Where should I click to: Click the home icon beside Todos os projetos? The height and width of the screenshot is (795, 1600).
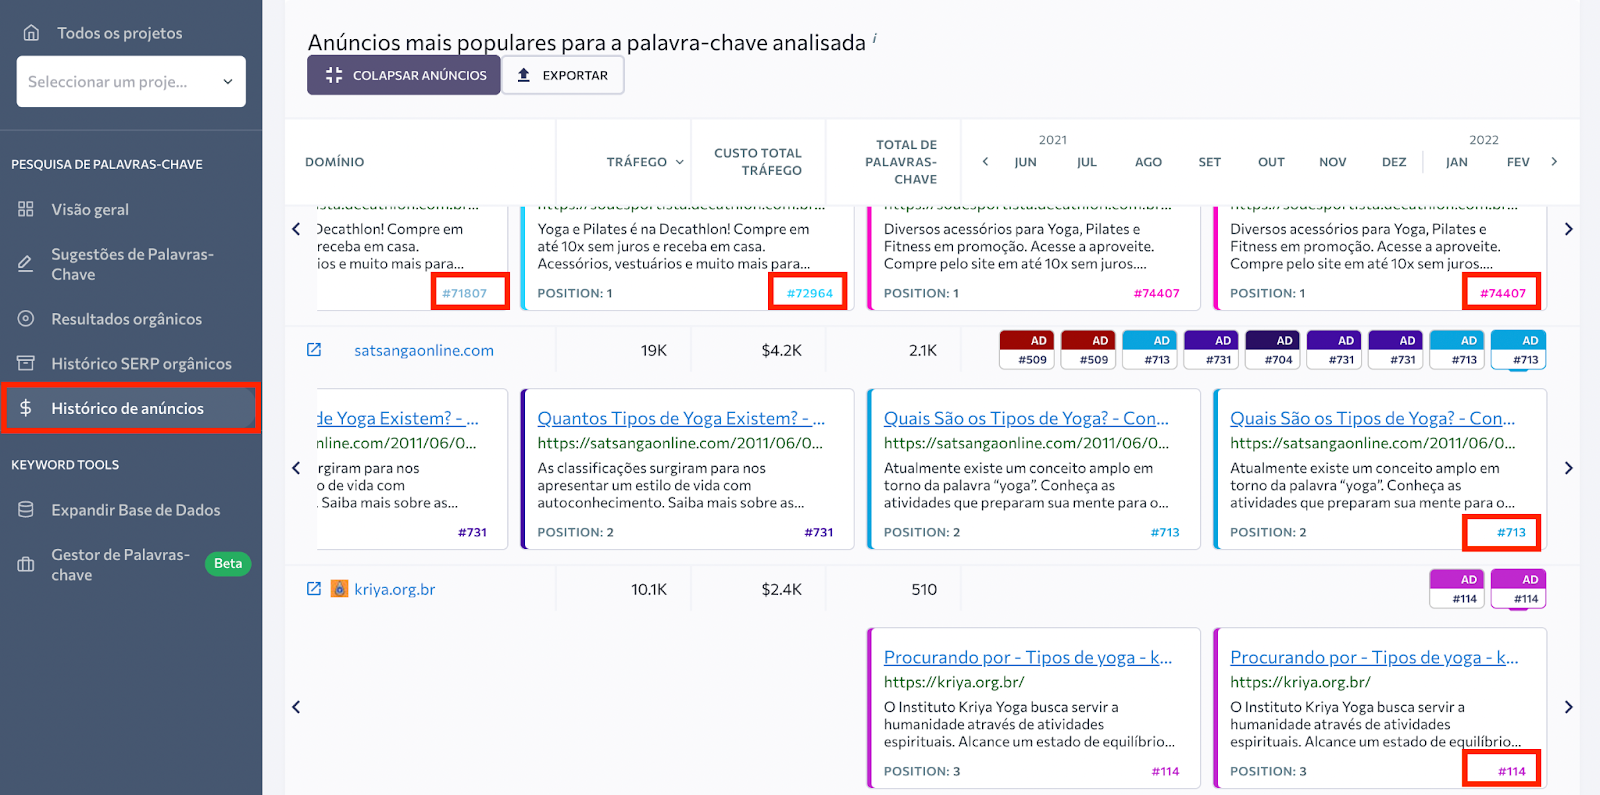click(31, 33)
